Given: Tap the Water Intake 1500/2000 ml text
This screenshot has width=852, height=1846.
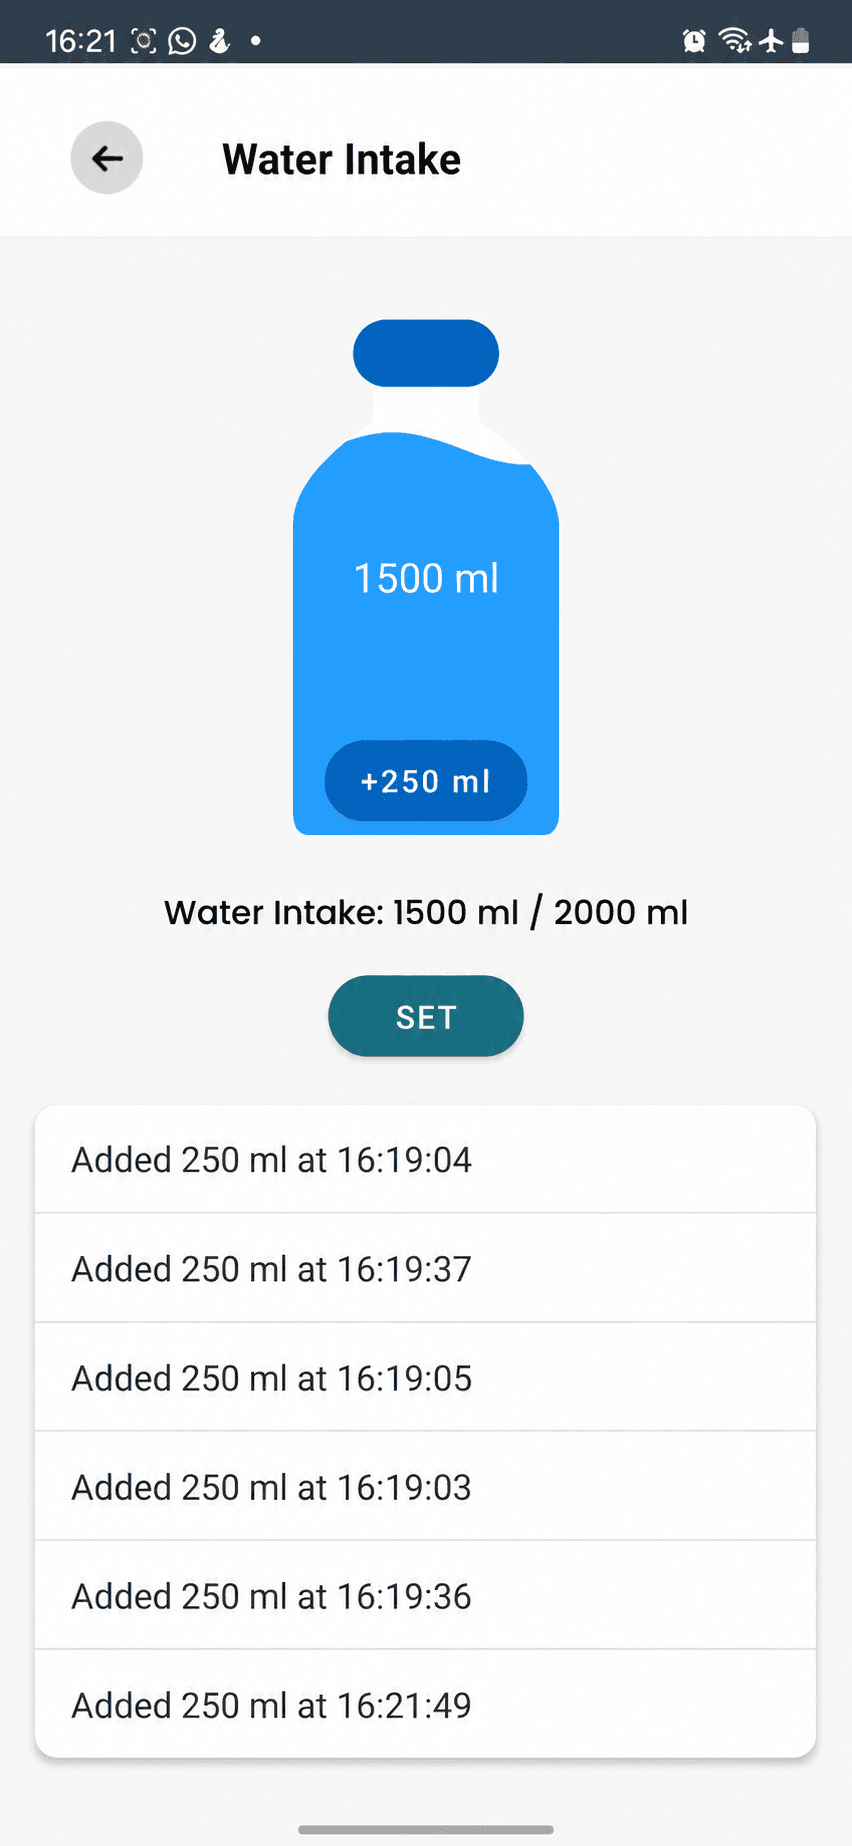Looking at the screenshot, I should (x=426, y=912).
